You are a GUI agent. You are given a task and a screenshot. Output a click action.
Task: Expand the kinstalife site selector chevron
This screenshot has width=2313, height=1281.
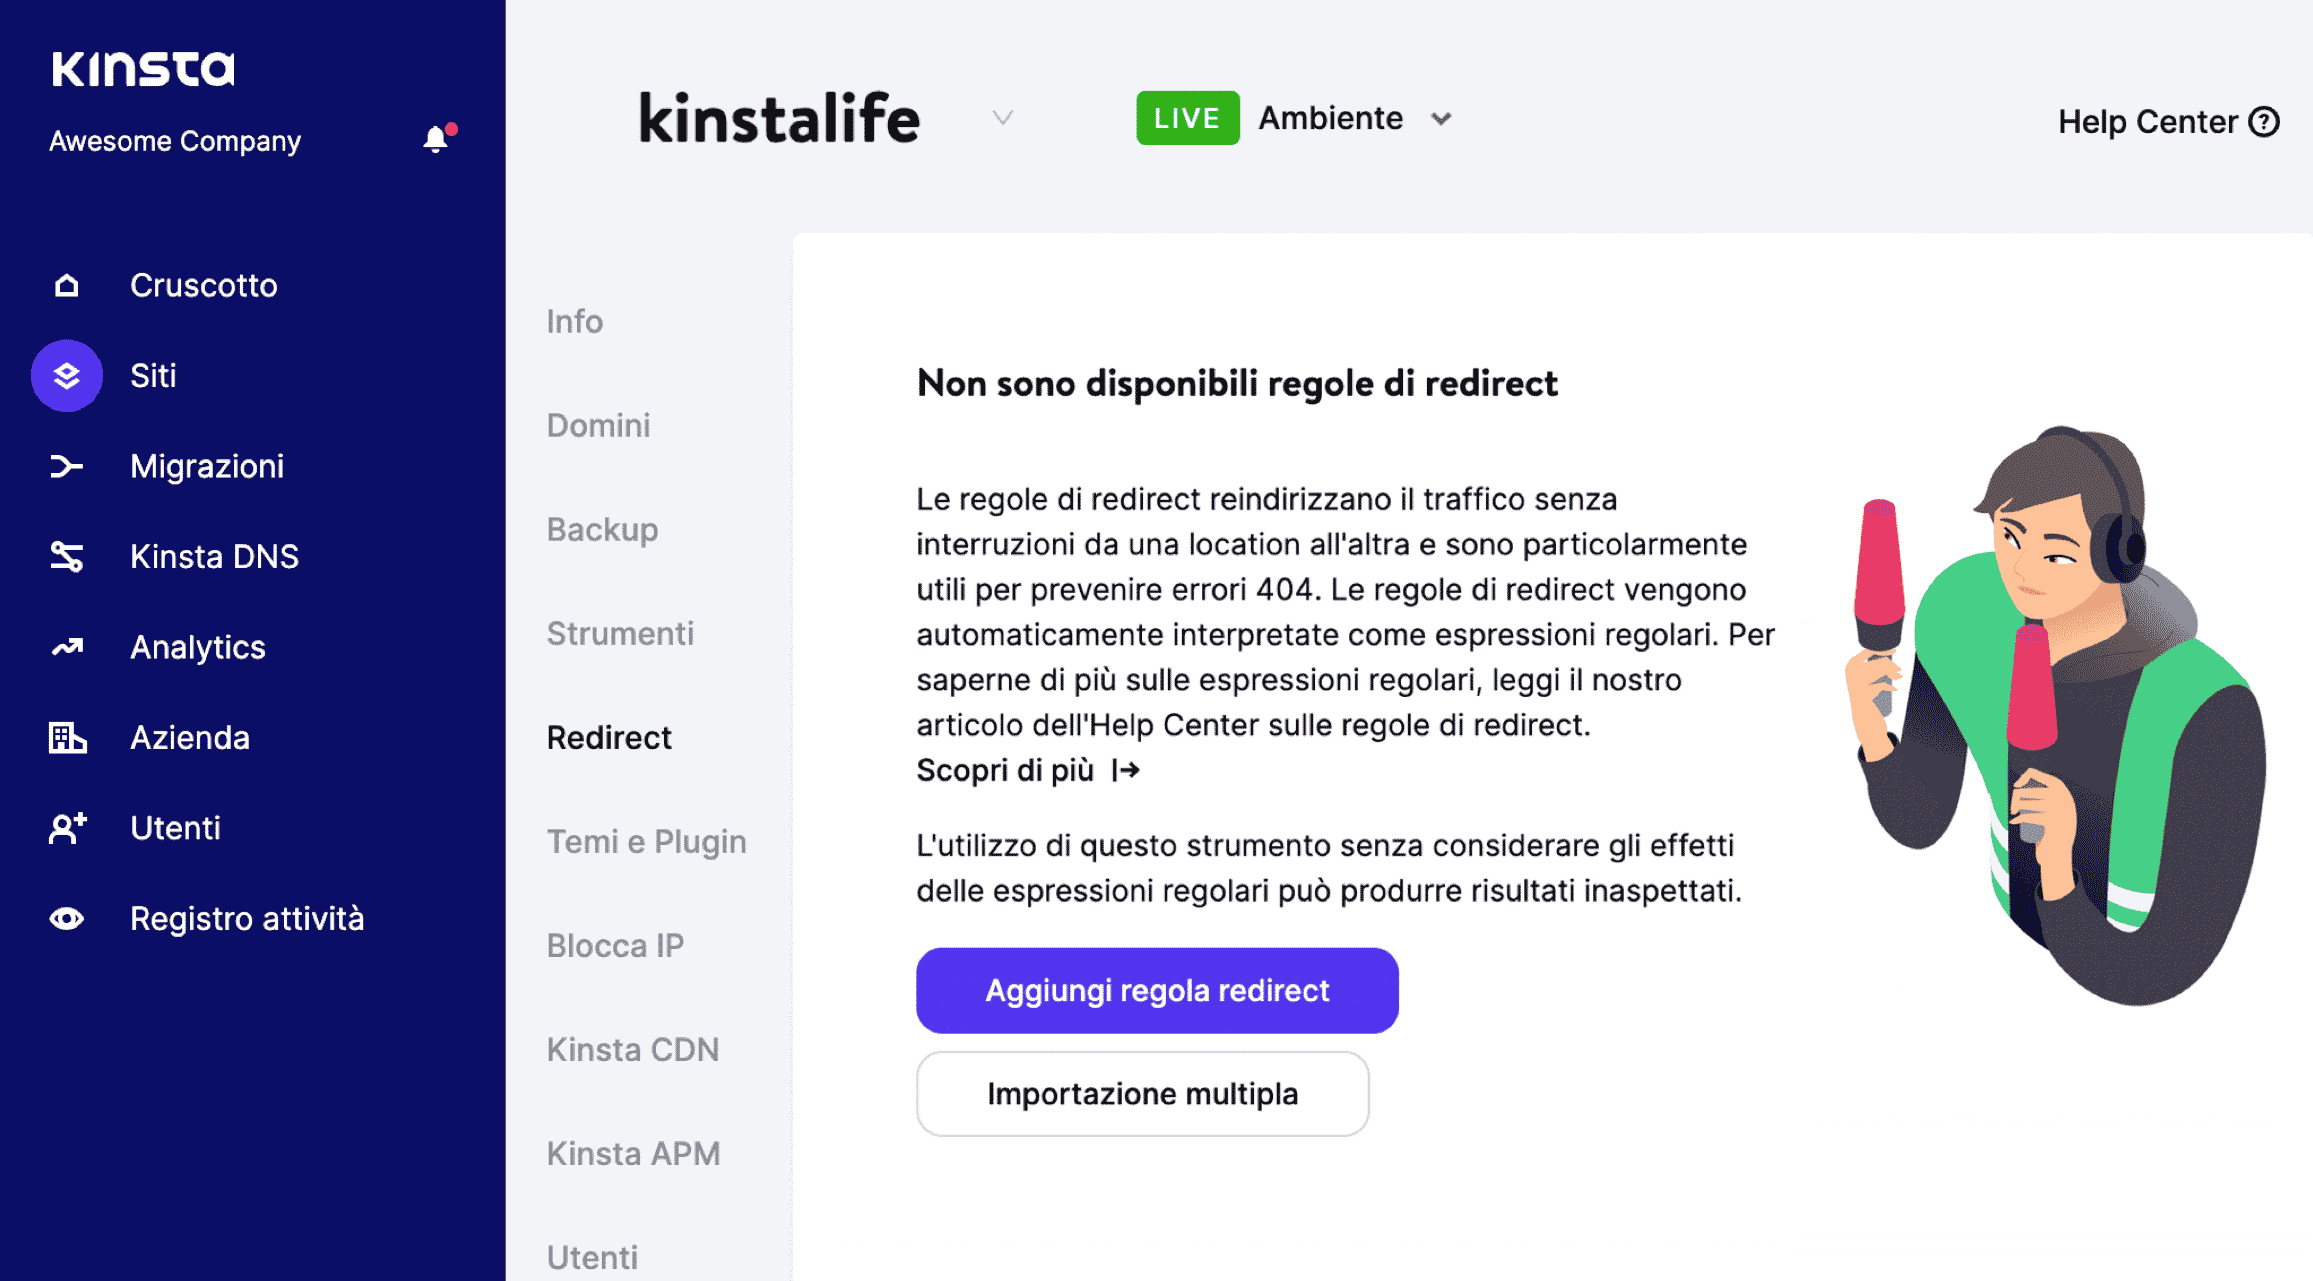(x=1003, y=118)
